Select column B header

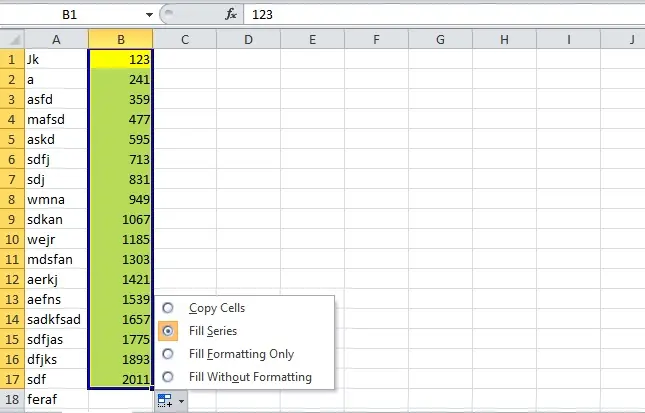tap(121, 39)
